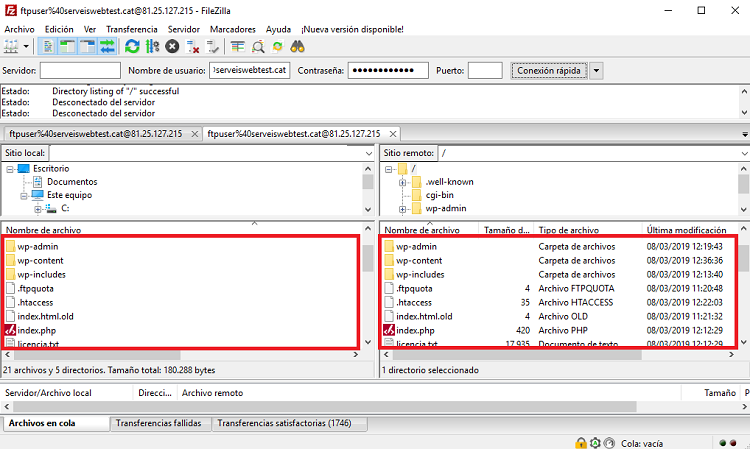
Task: Expand the wp-admin remote tree node
Action: click(402, 209)
